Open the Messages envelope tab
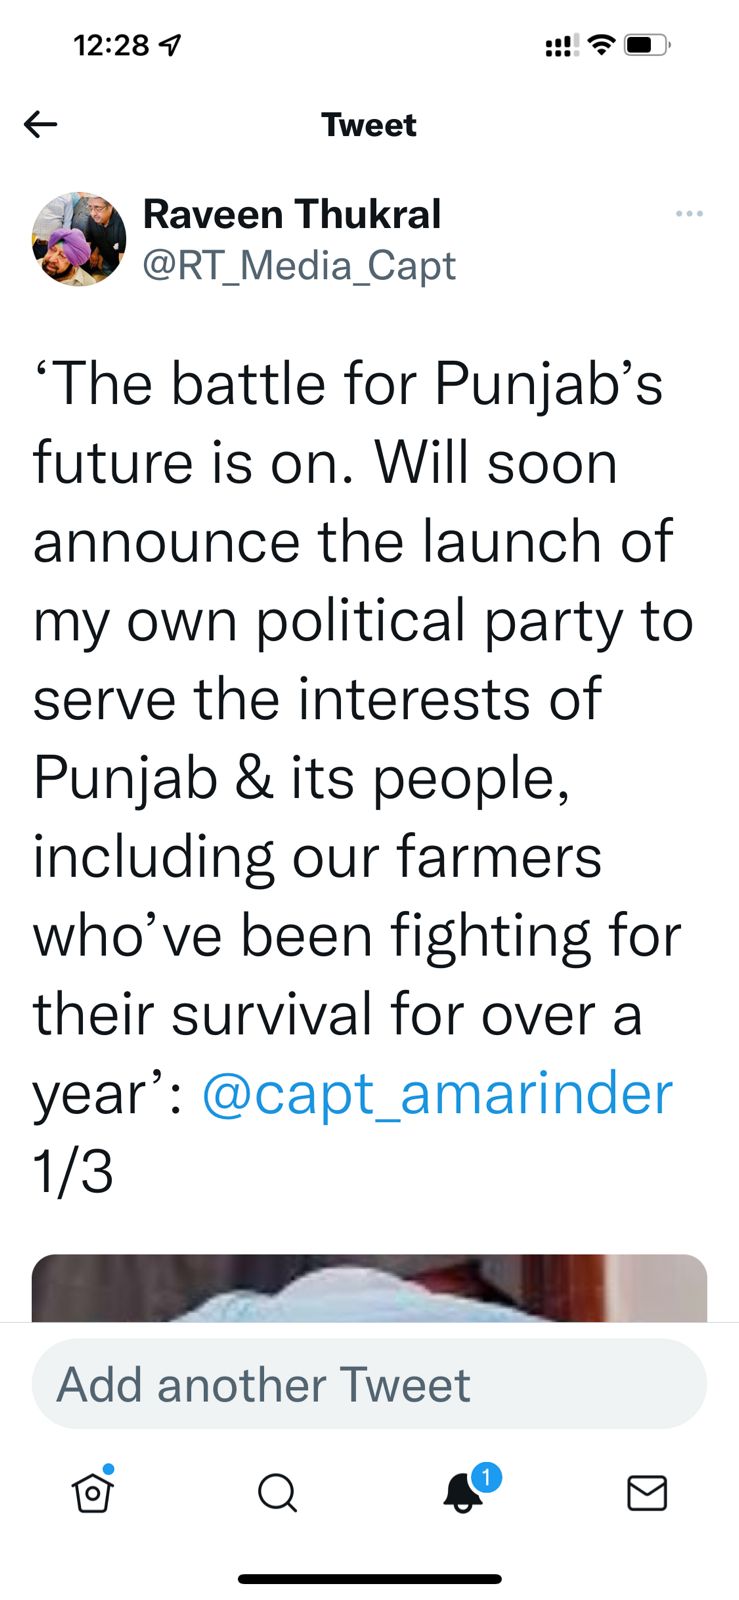 (x=647, y=1493)
